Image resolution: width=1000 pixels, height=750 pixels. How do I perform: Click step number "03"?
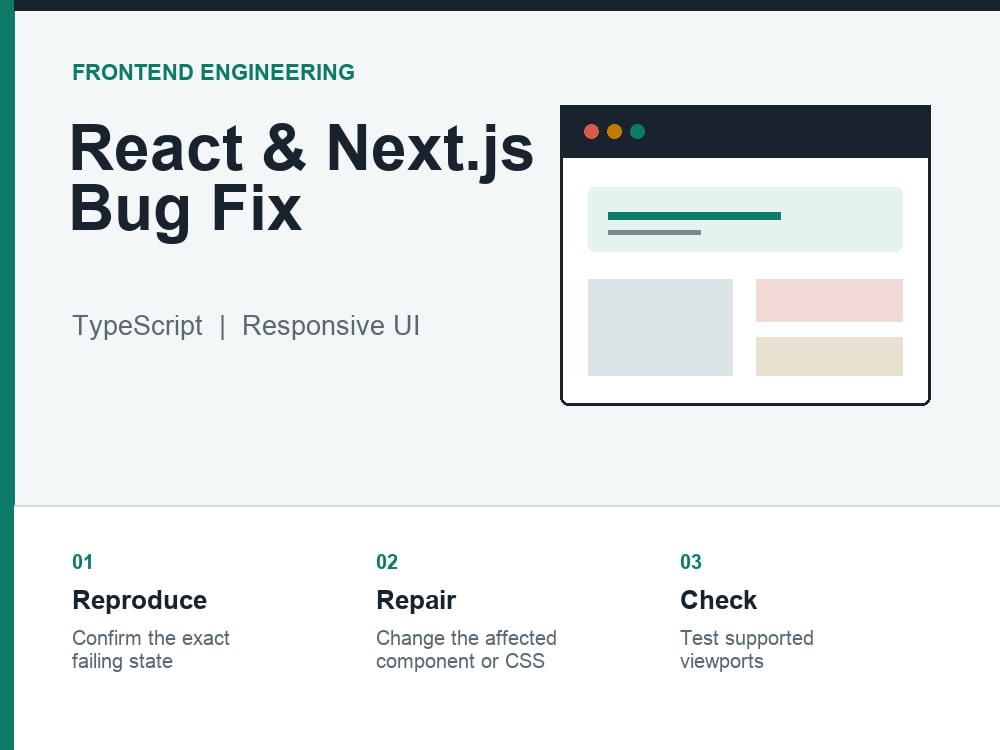click(691, 562)
